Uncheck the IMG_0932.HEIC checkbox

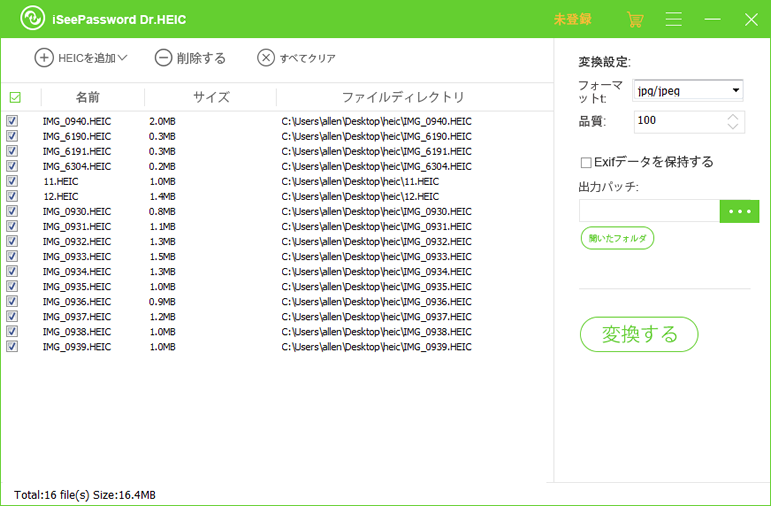coord(12,241)
